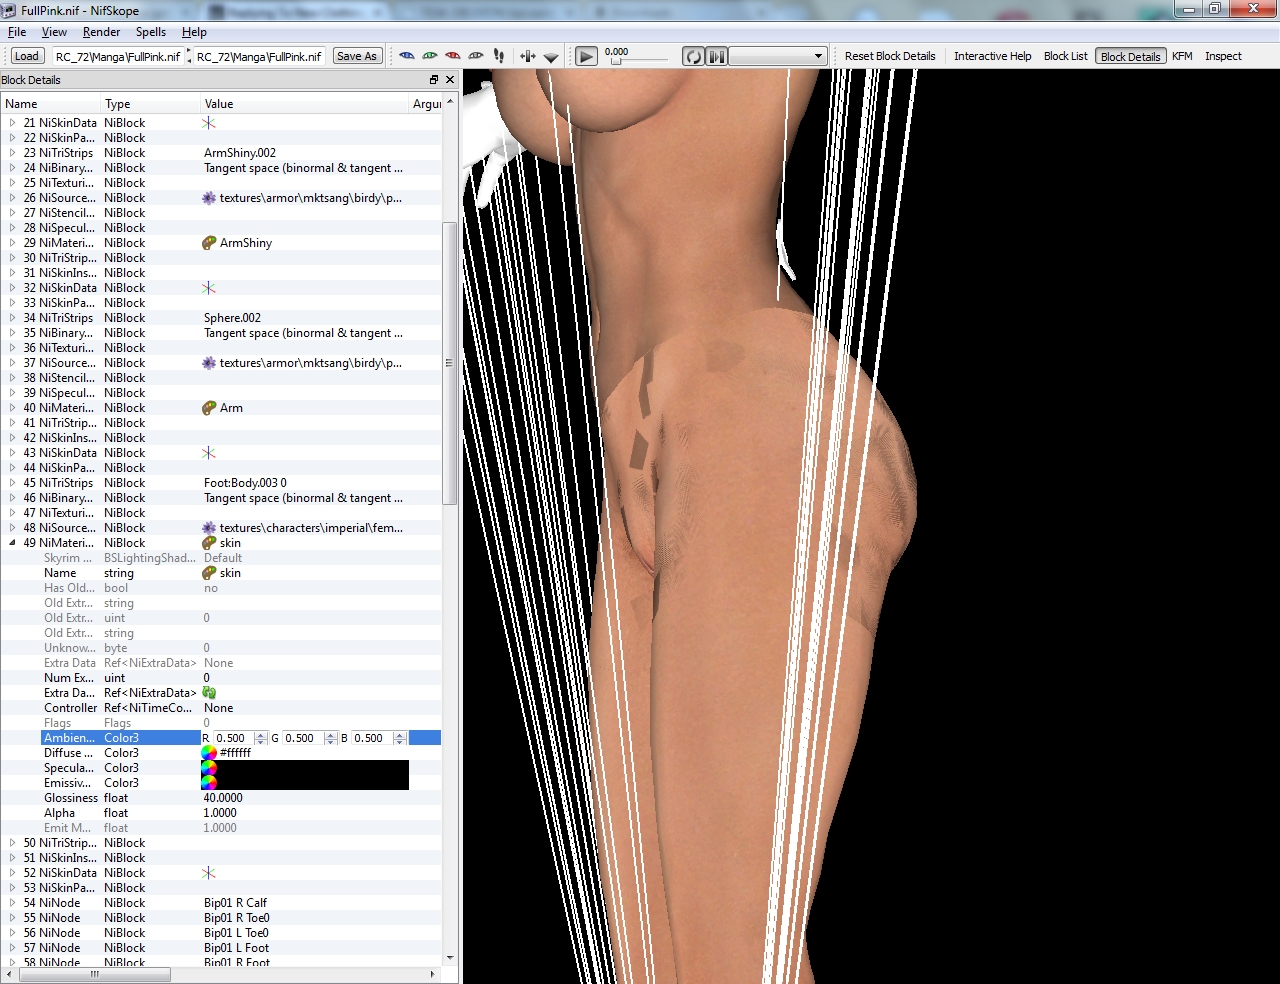Image resolution: width=1280 pixels, height=984 pixels.
Task: Expand the 23 NiTriStrips row
Action: coord(13,153)
